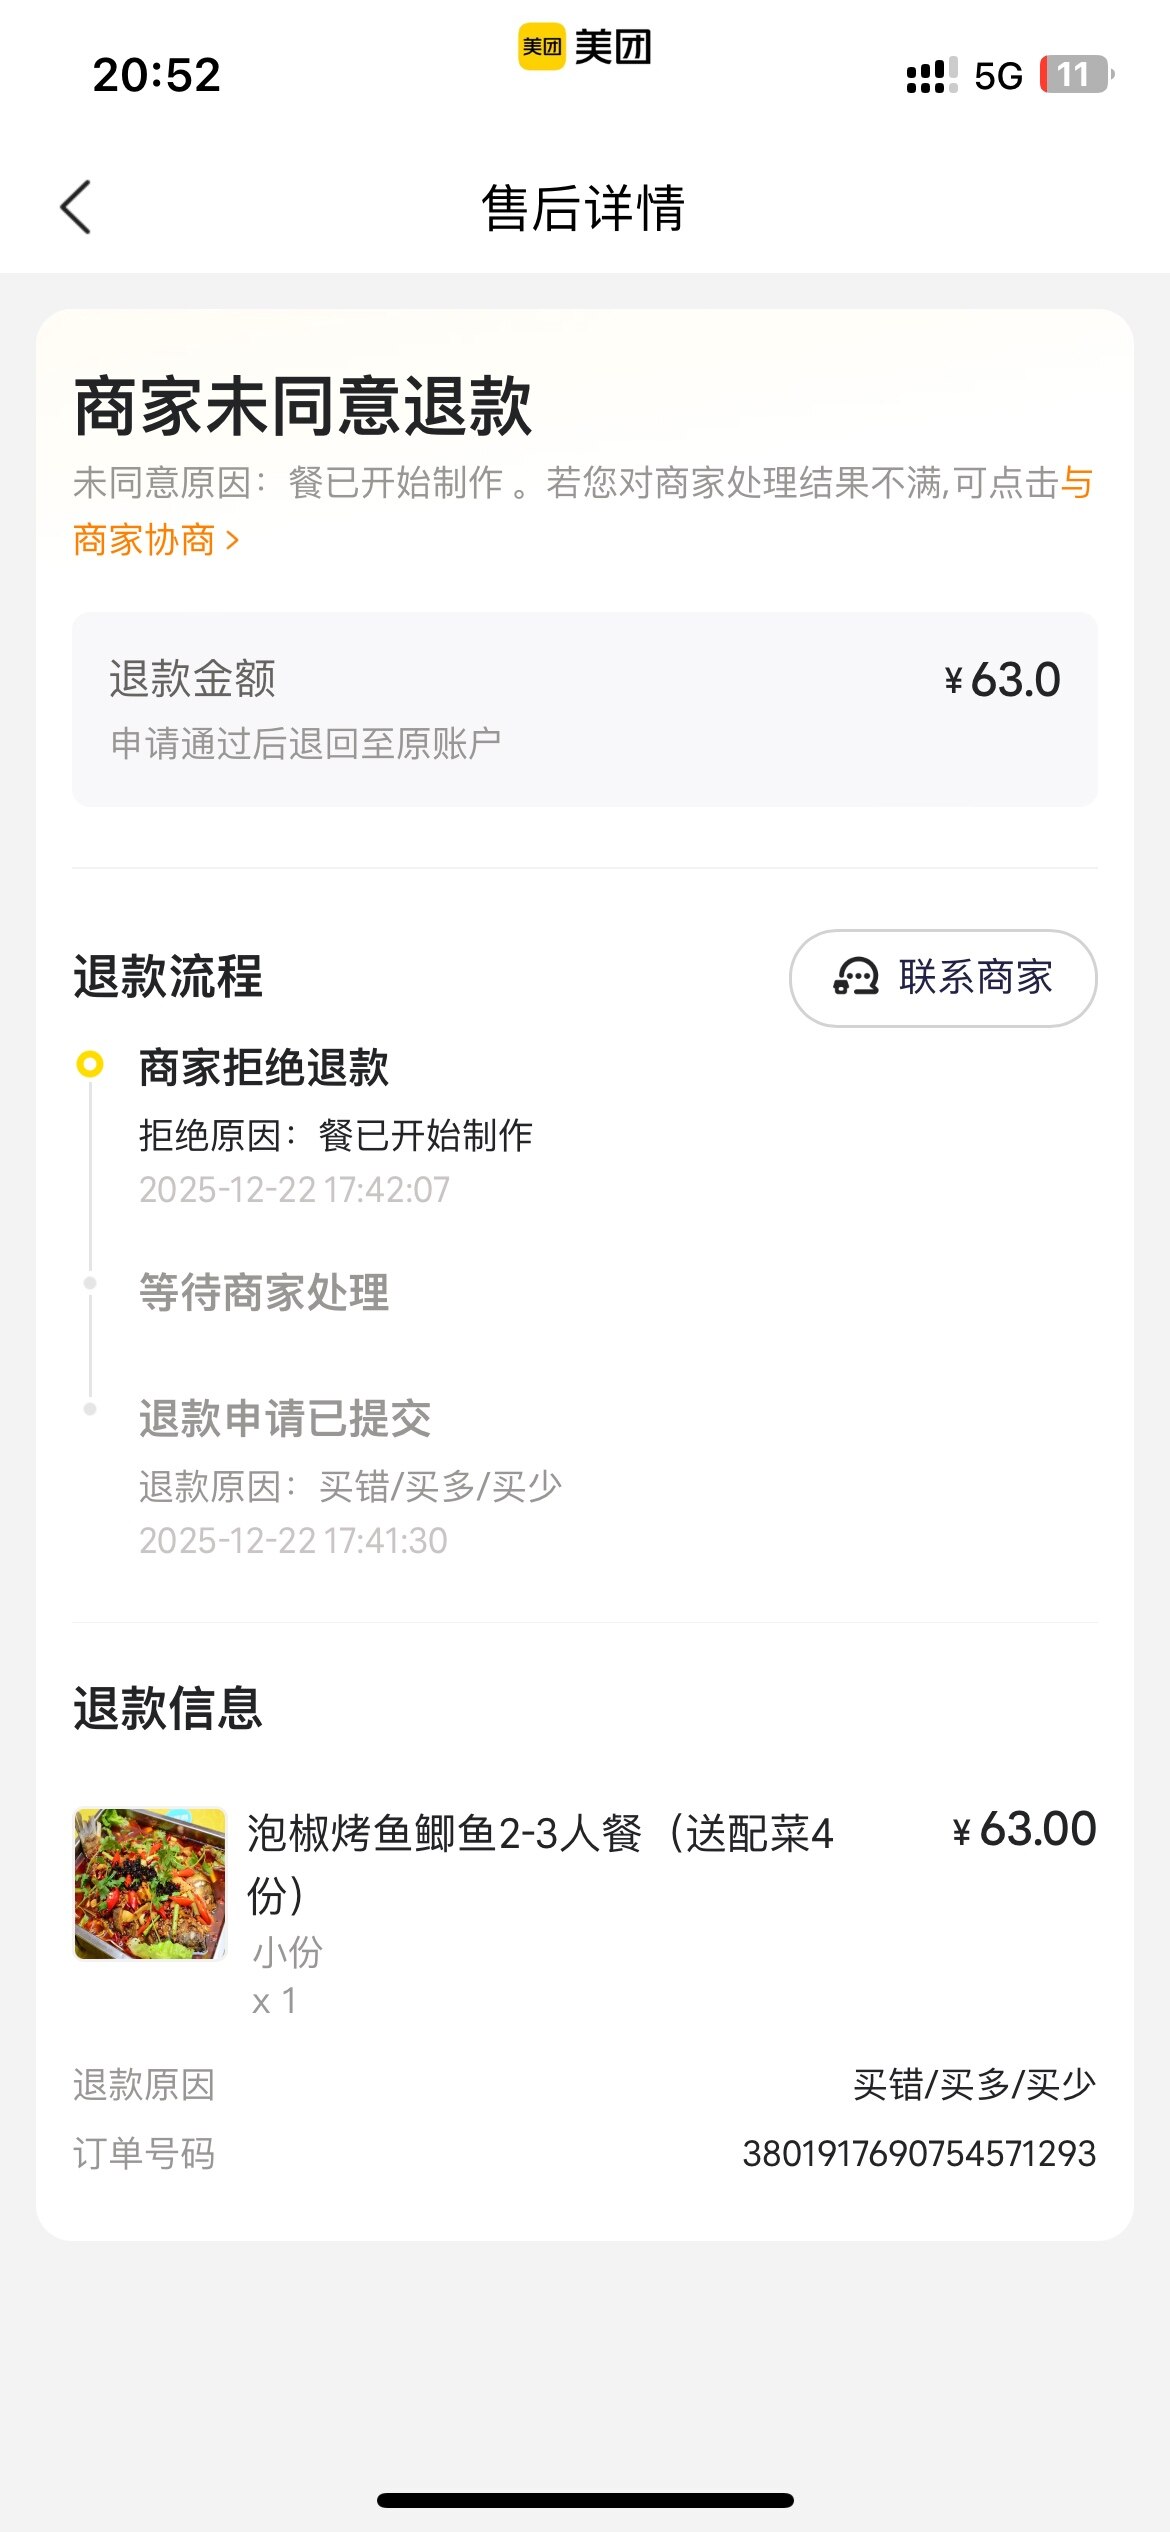
Task: Tap the 泡椒烤鱼鲫鱼2-3人餐 item title
Action: 540,1835
